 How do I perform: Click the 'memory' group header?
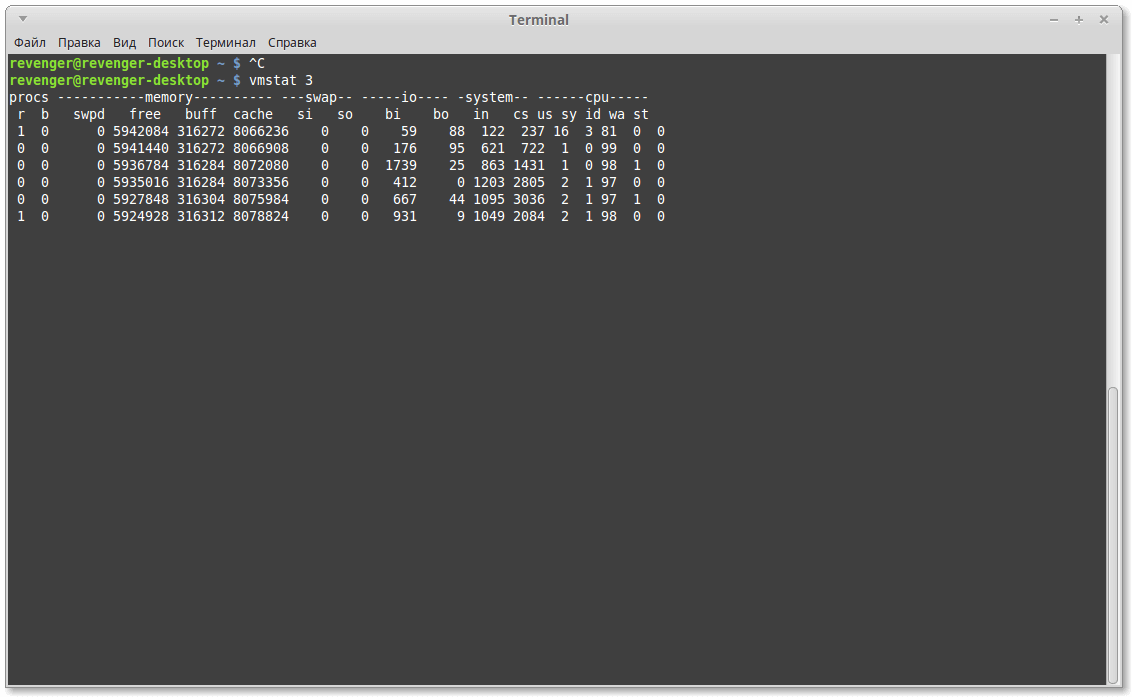click(169, 98)
